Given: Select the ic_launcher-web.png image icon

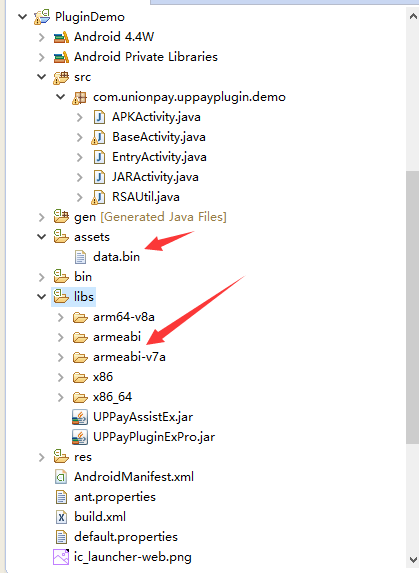Looking at the screenshot, I should click(61, 557).
